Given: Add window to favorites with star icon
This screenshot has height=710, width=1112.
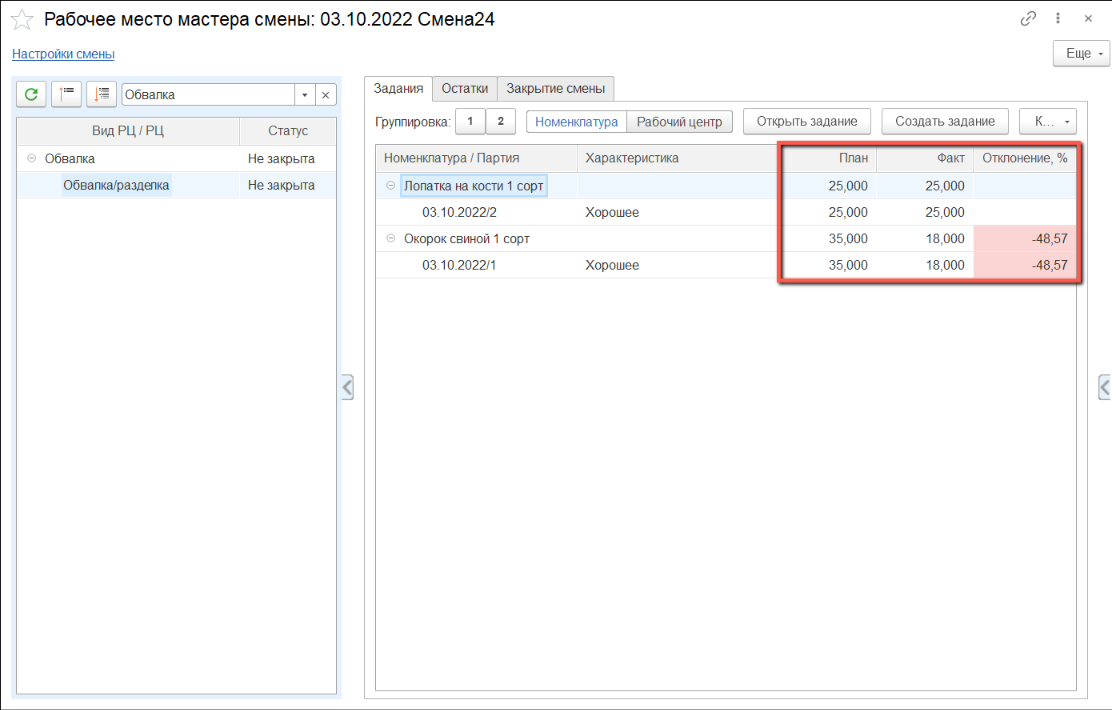Looking at the screenshot, I should point(22,20).
